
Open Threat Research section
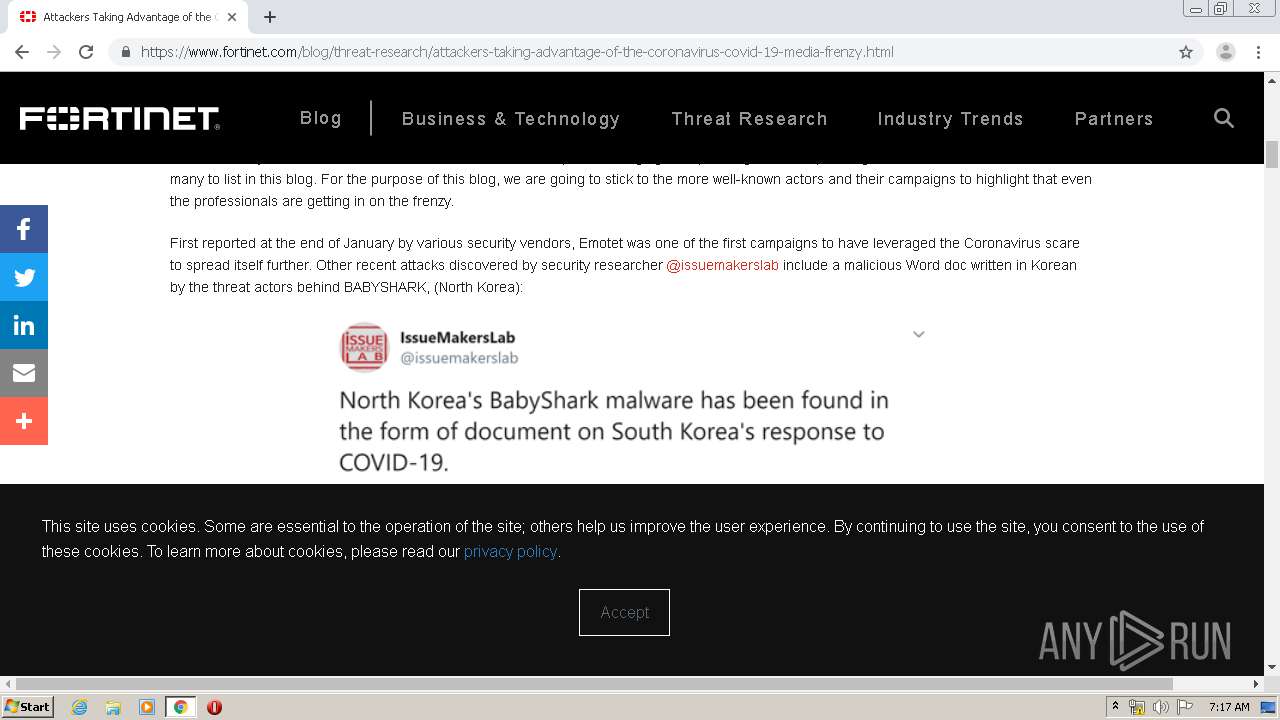point(749,119)
